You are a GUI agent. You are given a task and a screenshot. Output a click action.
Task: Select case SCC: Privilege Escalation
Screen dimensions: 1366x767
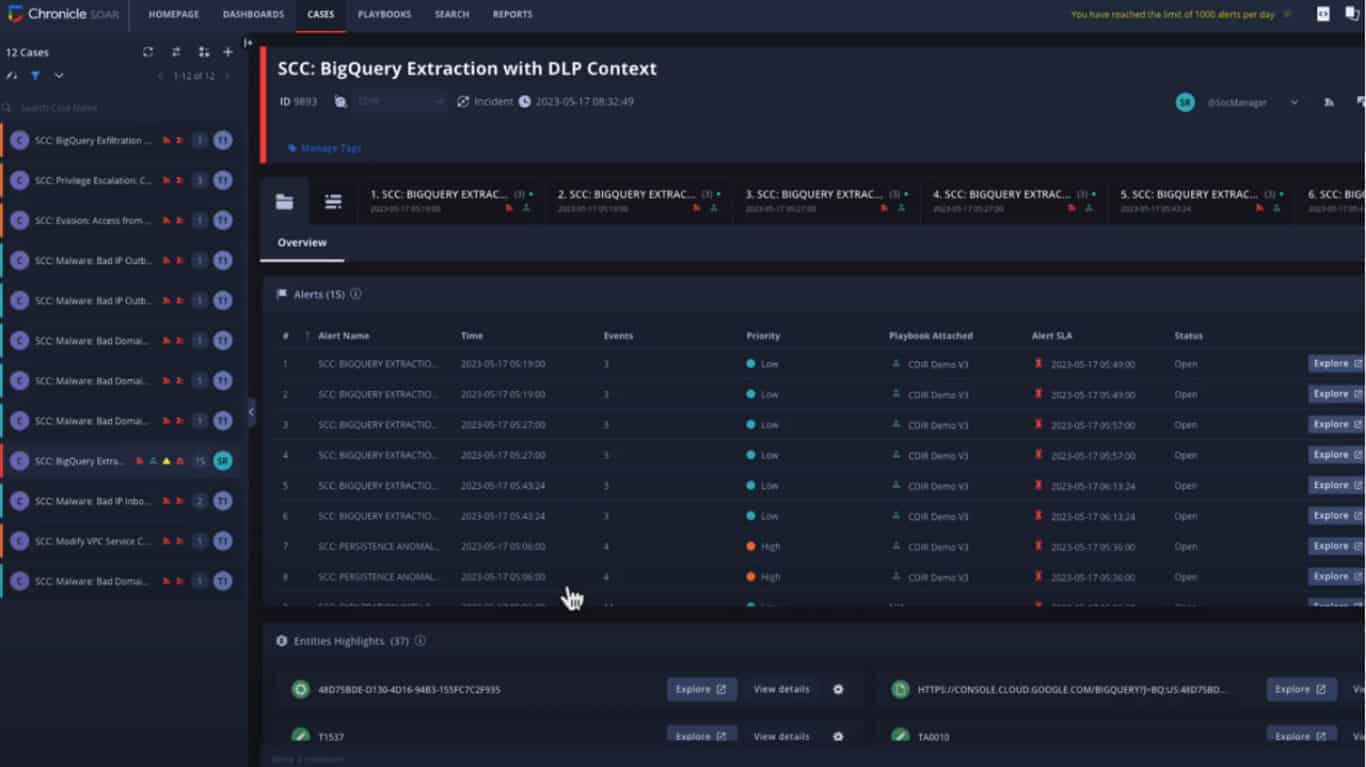pos(121,181)
